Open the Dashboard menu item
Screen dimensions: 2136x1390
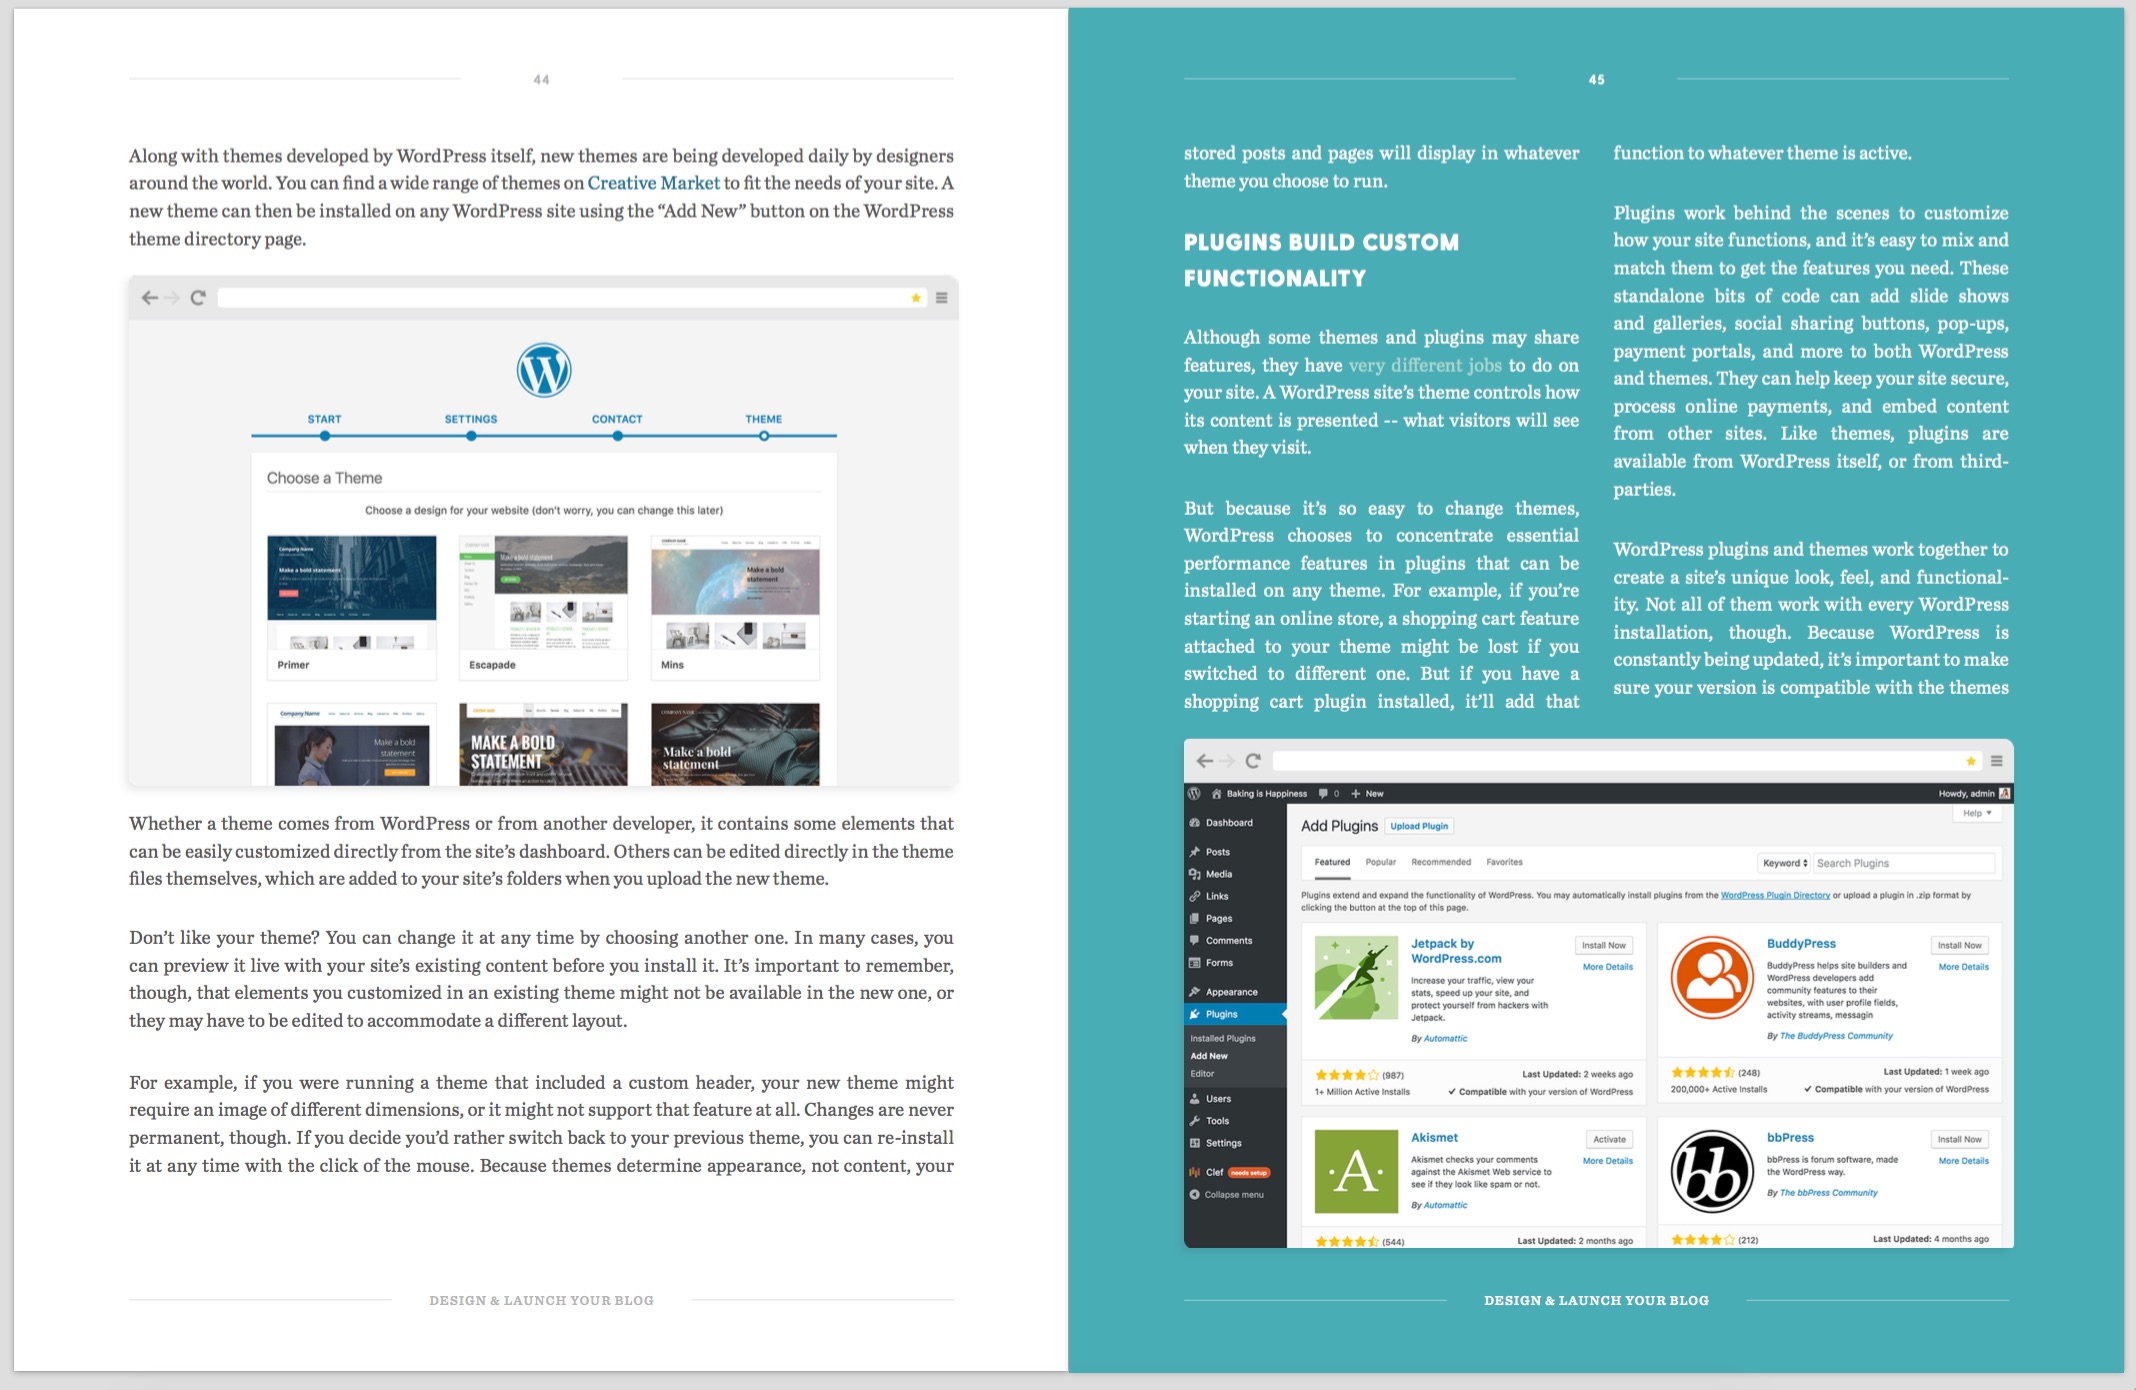(x=1228, y=823)
